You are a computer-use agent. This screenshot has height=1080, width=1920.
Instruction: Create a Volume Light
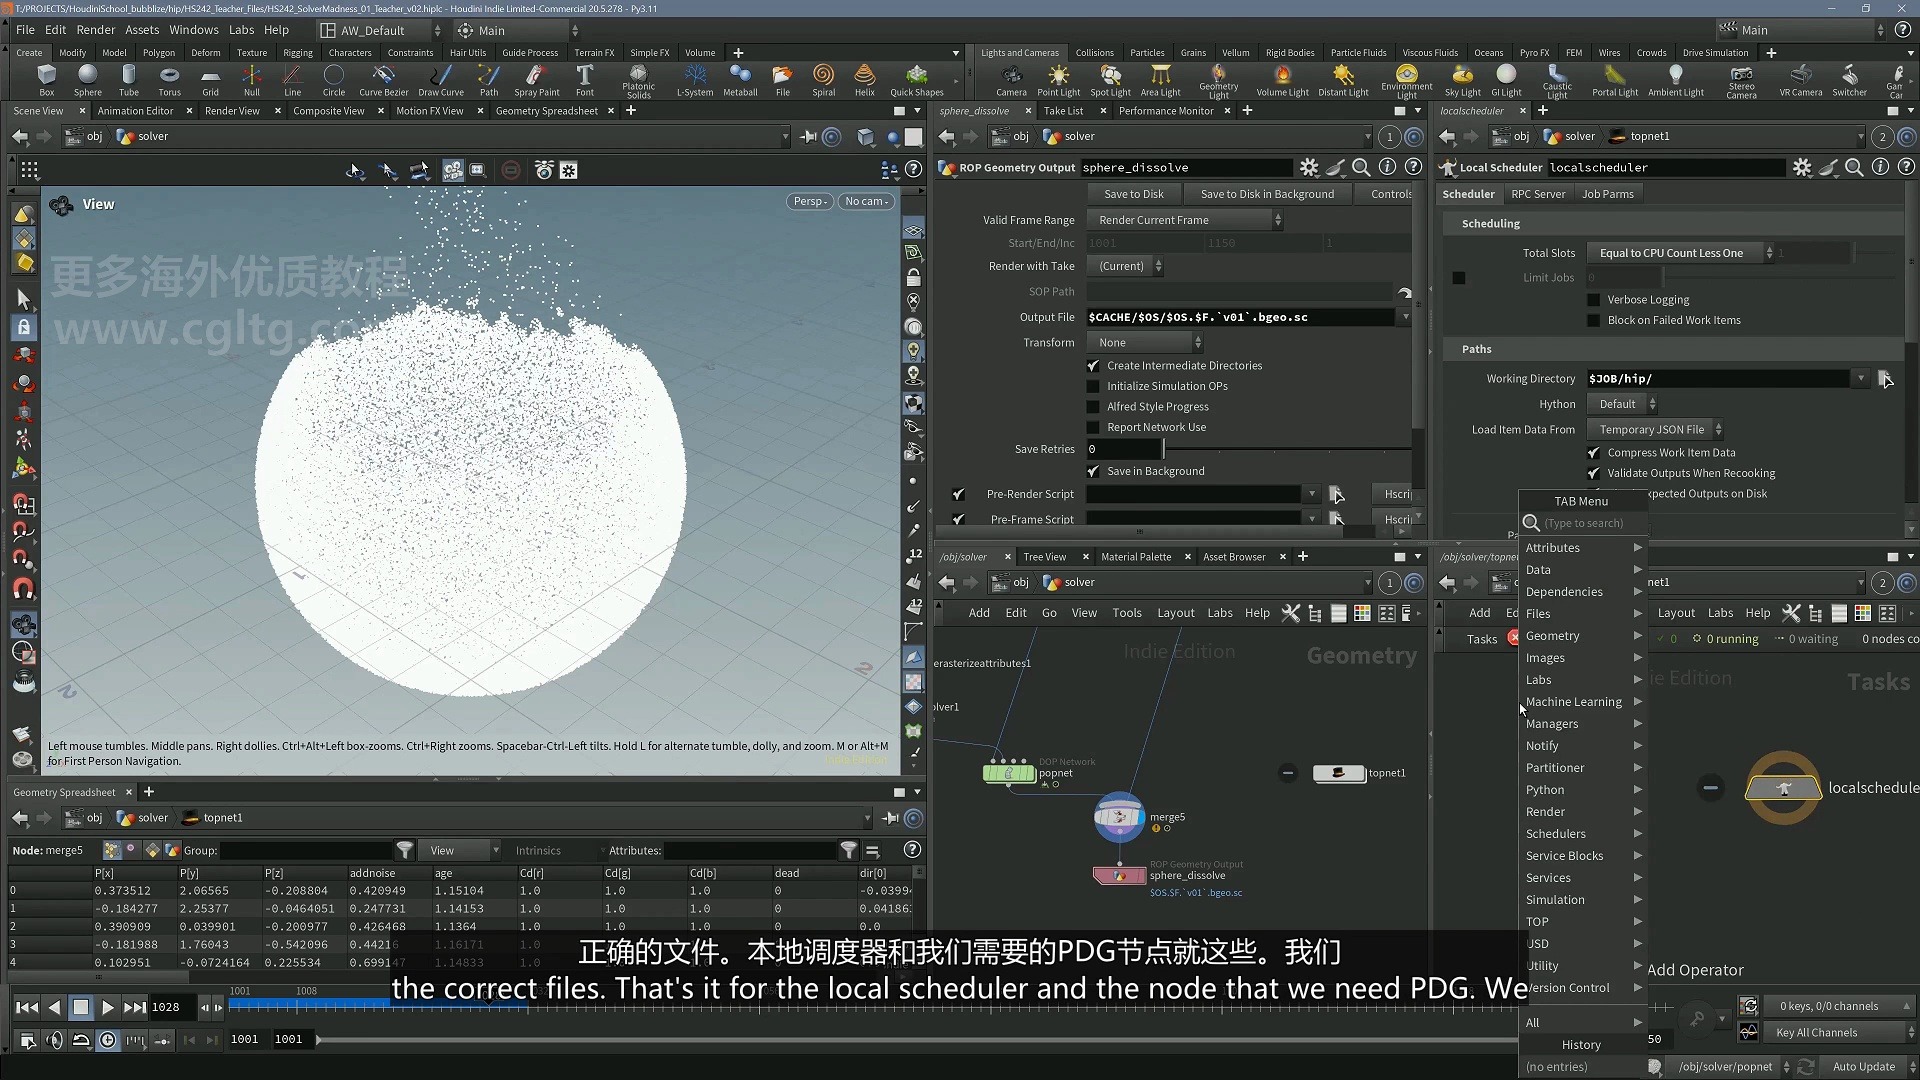[x=1282, y=80]
